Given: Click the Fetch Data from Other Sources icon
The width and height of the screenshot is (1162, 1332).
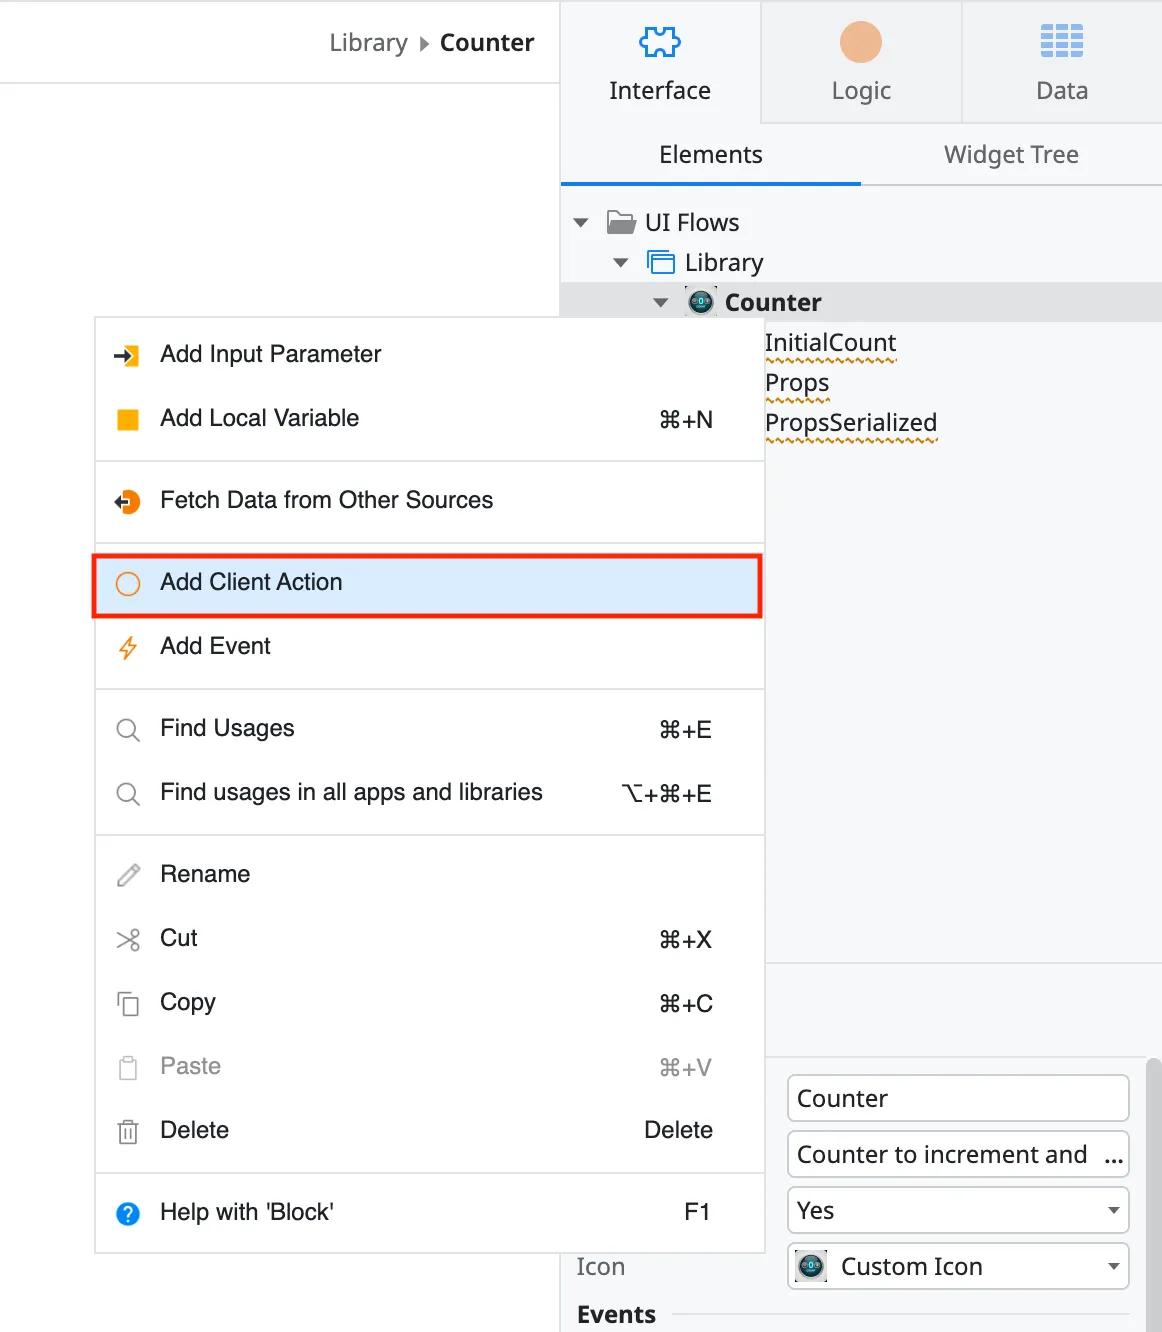Looking at the screenshot, I should (128, 501).
